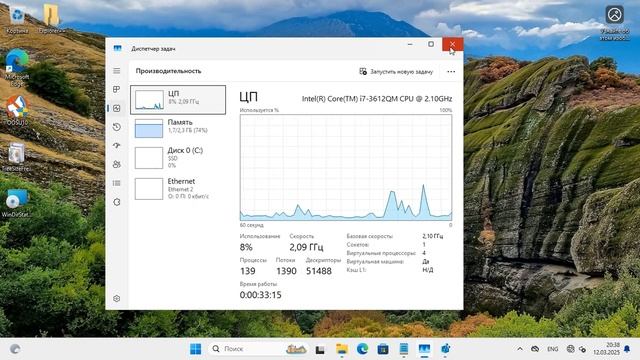Click the processes count 139
The height and width of the screenshot is (360, 640).
(247, 271)
